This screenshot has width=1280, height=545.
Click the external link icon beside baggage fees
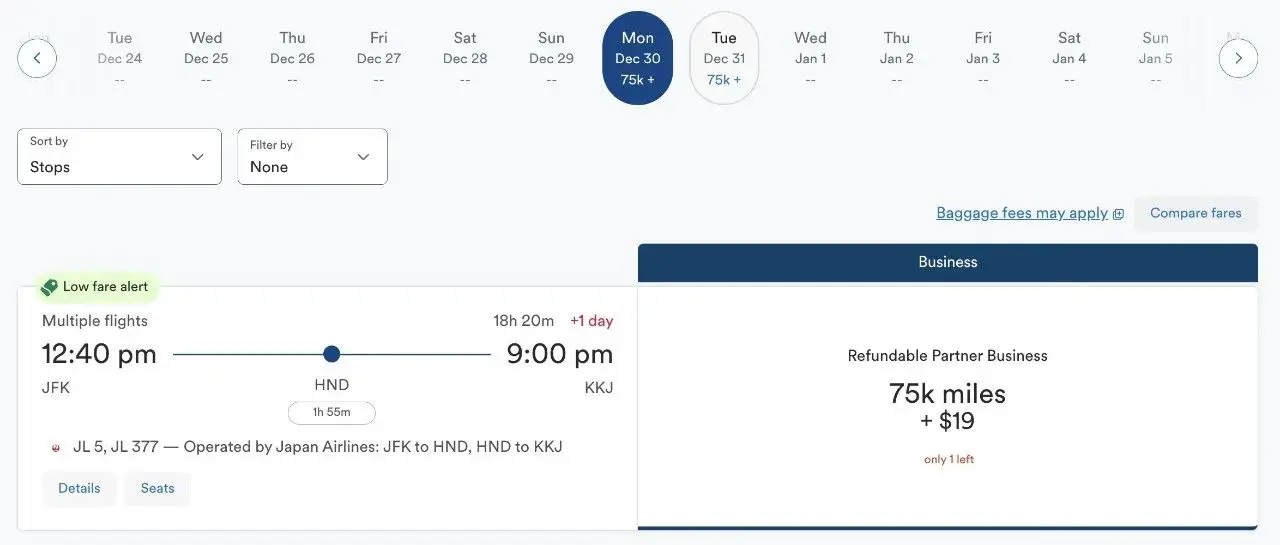click(1118, 214)
